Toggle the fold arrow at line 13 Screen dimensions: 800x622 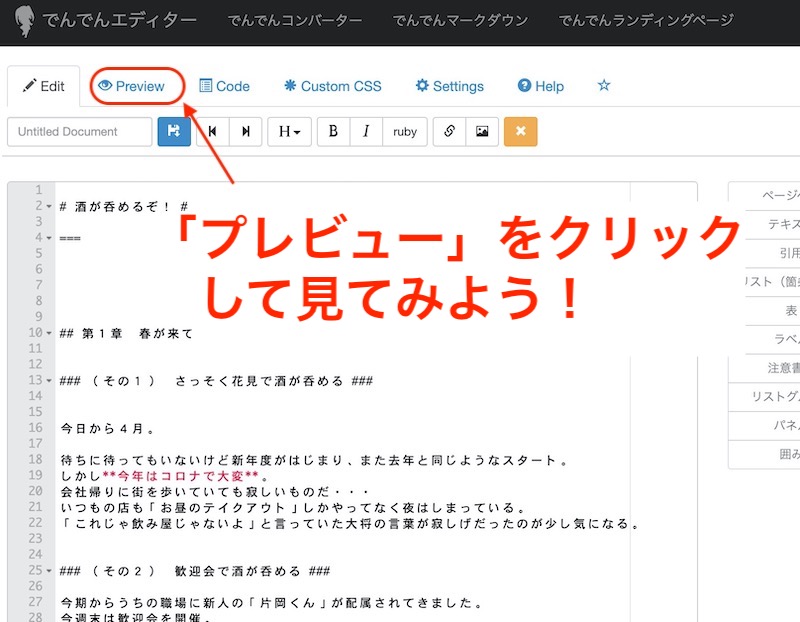coord(49,381)
